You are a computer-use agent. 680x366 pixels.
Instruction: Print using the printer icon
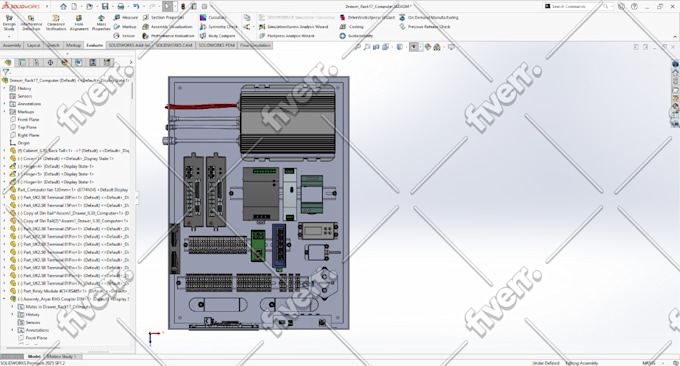coord(121,7)
